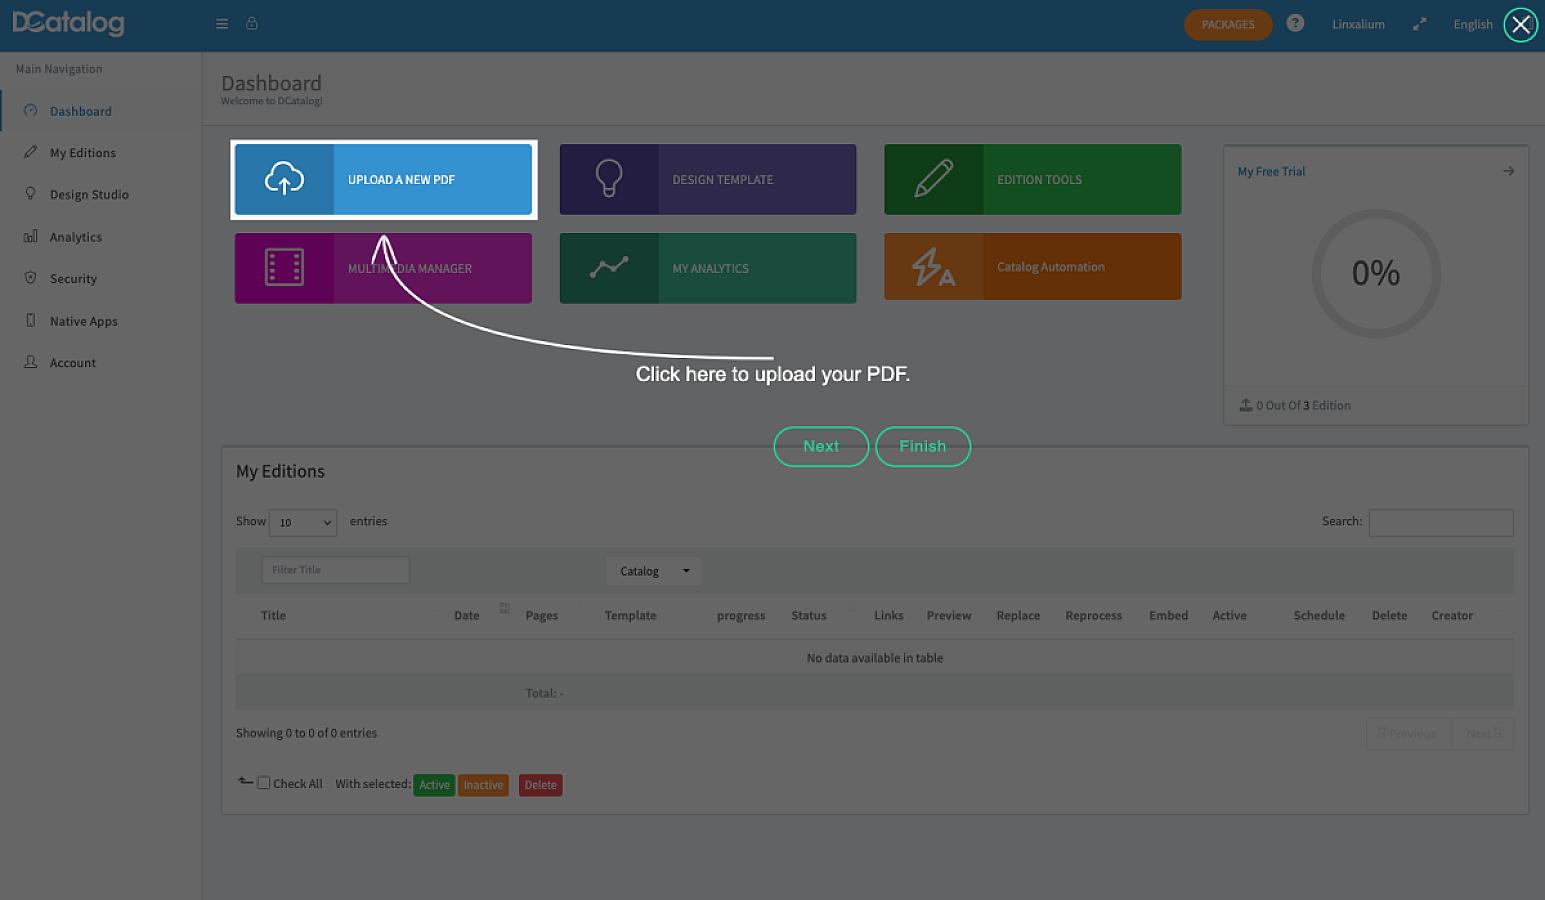Click the red Delete bulk button
Image resolution: width=1545 pixels, height=900 pixels.
tap(540, 785)
